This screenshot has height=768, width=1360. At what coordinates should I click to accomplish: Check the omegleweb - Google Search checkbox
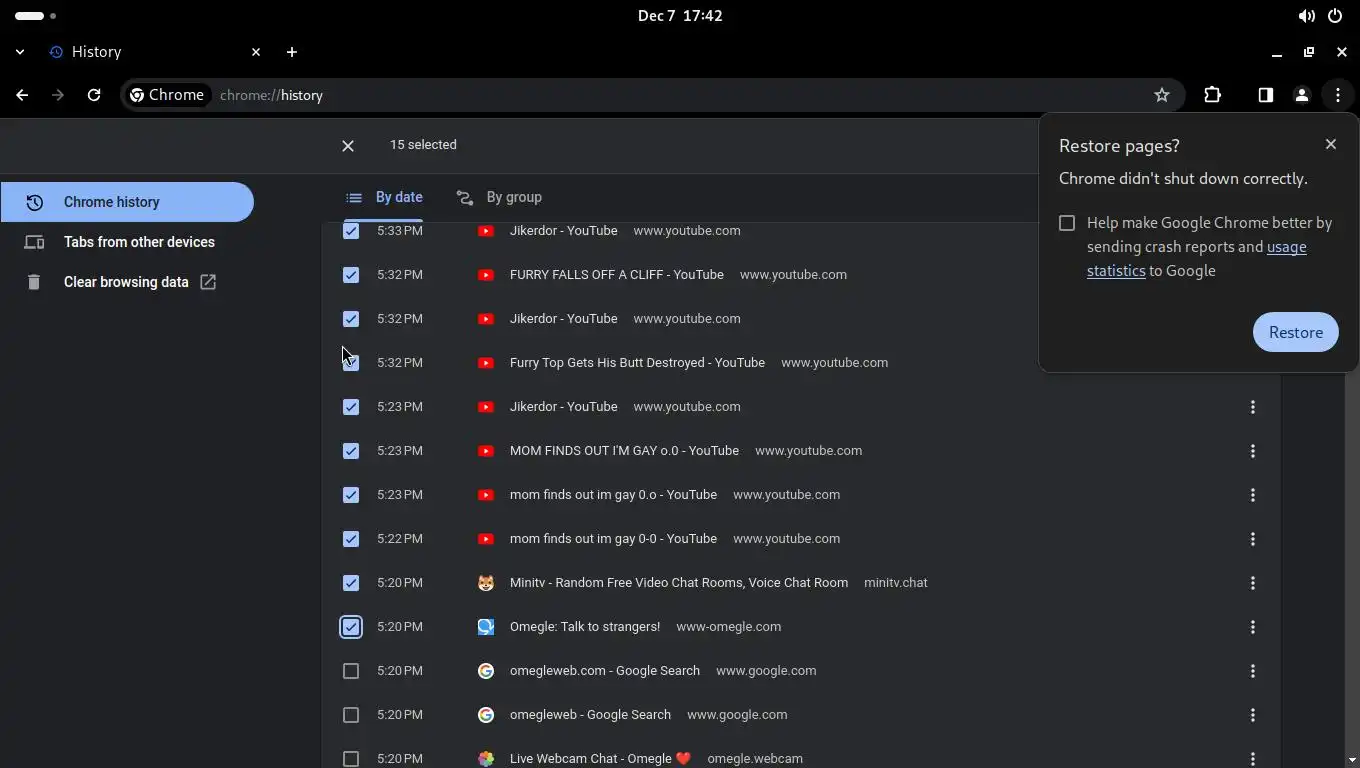[x=351, y=715]
